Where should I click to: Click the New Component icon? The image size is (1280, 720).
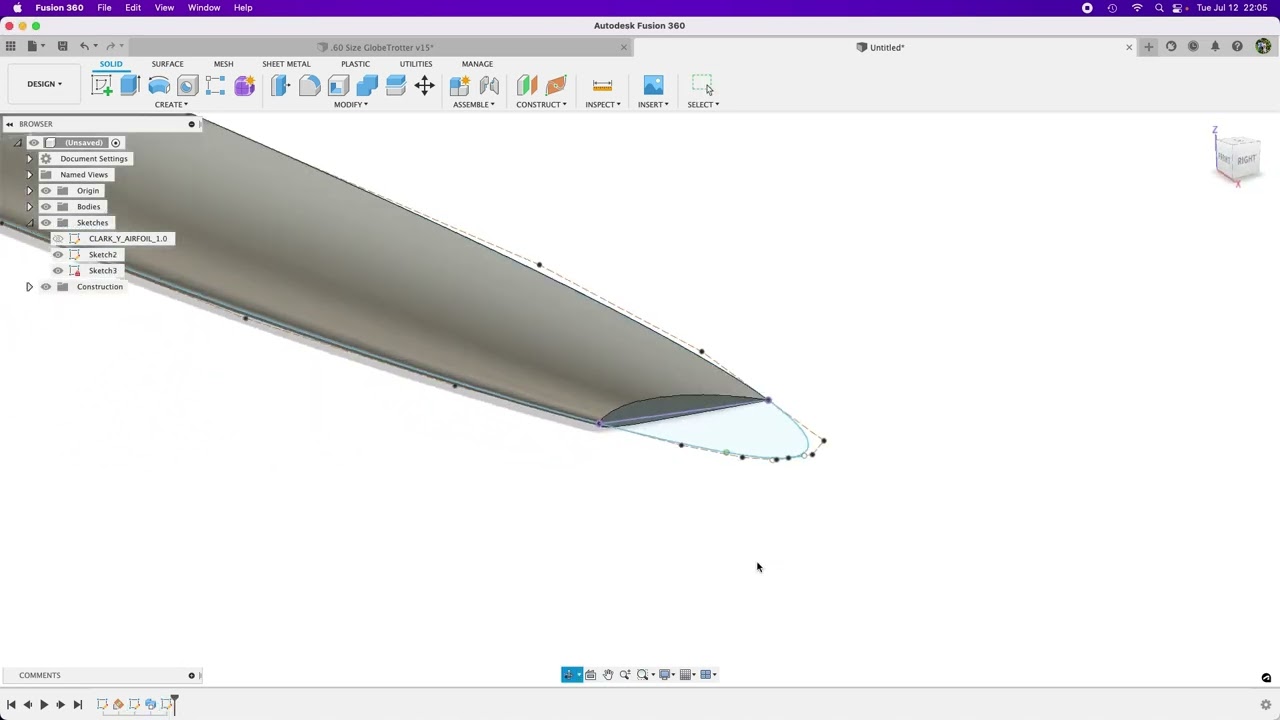pos(460,86)
